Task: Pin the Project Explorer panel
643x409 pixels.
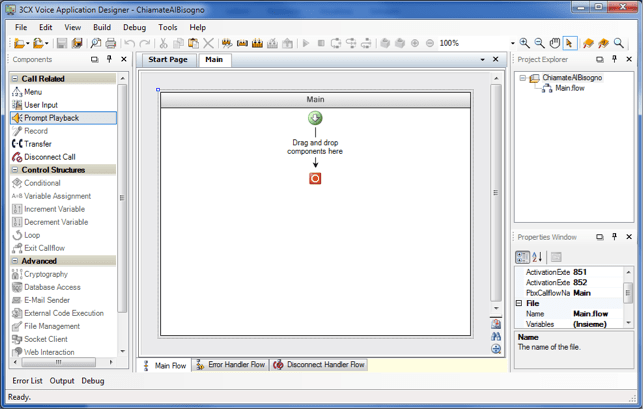Action: click(x=614, y=59)
